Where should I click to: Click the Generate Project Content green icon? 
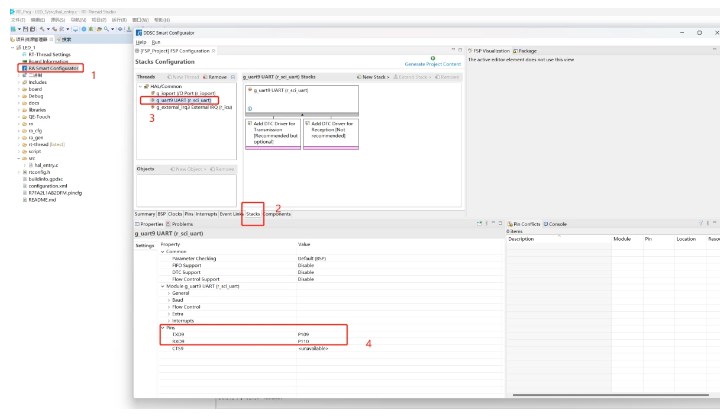(x=433, y=58)
